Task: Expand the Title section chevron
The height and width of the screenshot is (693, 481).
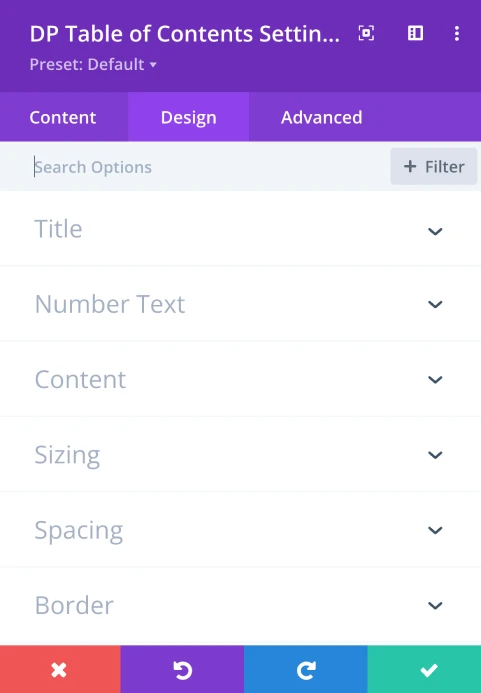Action: [435, 231]
